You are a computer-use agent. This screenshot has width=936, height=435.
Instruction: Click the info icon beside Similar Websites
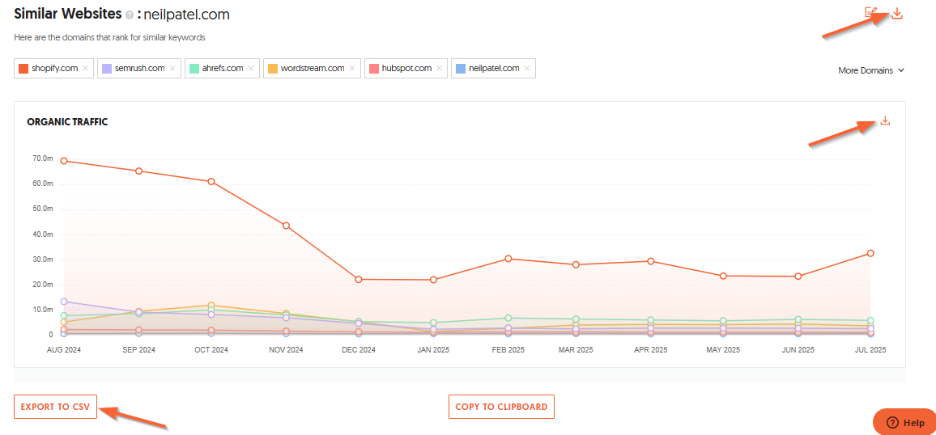click(130, 16)
